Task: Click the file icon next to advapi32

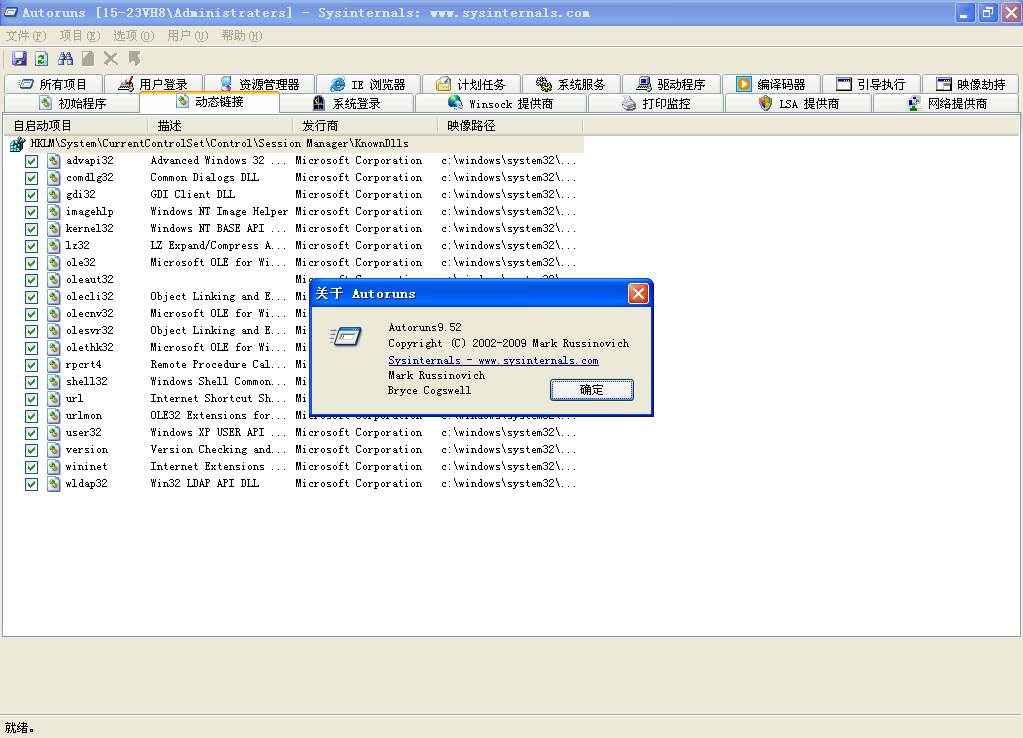Action: pos(53,161)
